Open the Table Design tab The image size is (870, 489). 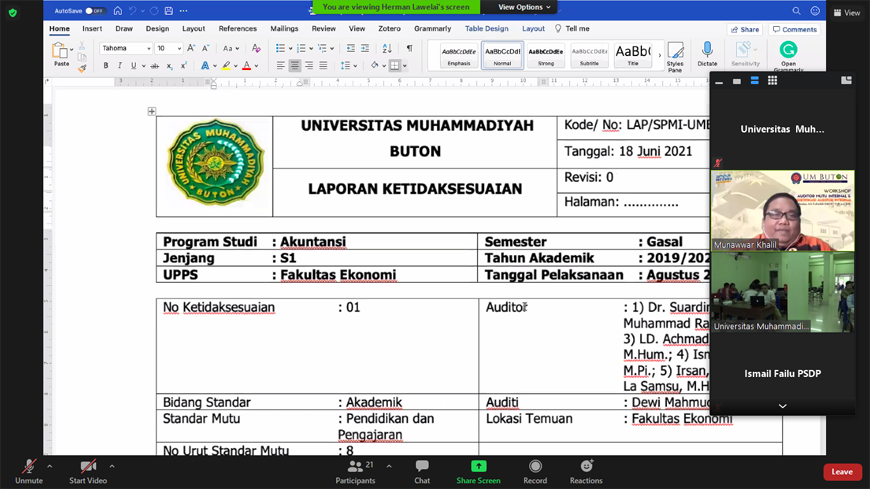(487, 28)
